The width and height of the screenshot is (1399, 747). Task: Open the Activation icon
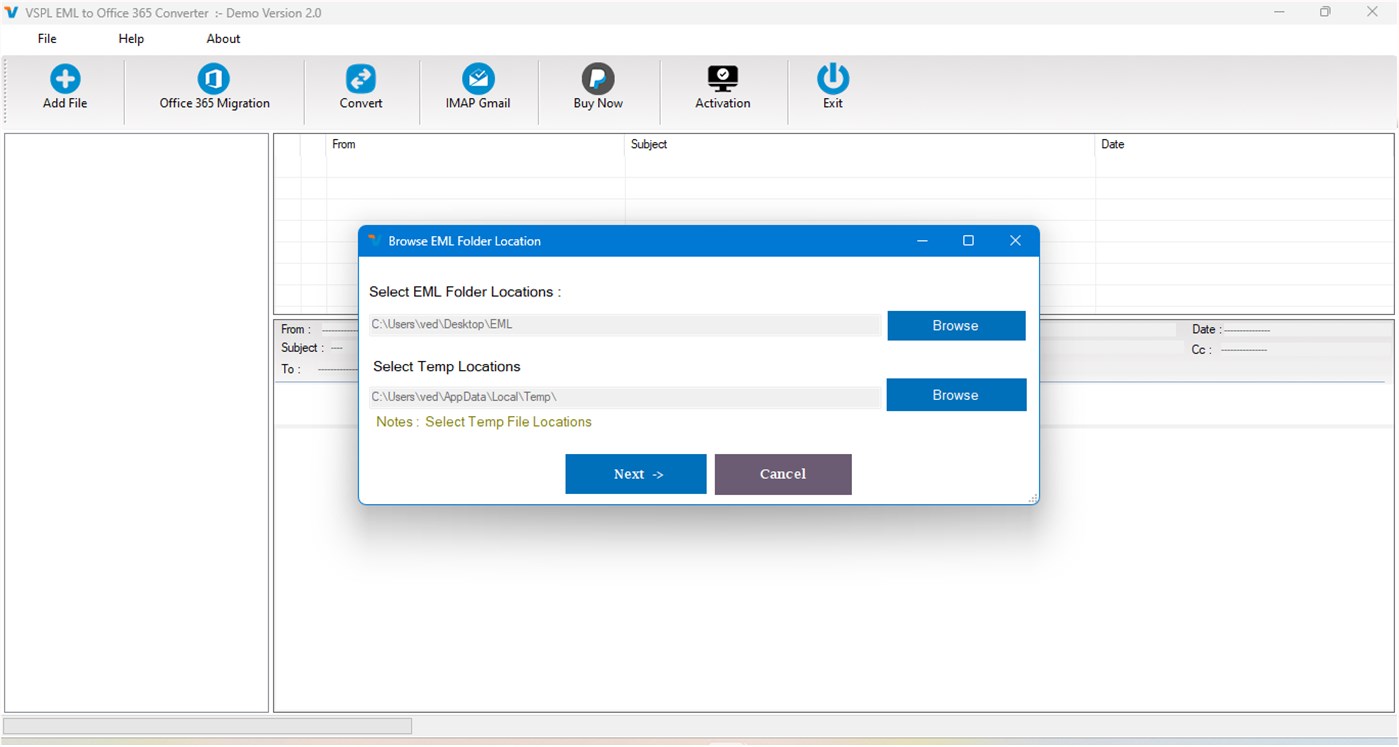click(x=722, y=77)
